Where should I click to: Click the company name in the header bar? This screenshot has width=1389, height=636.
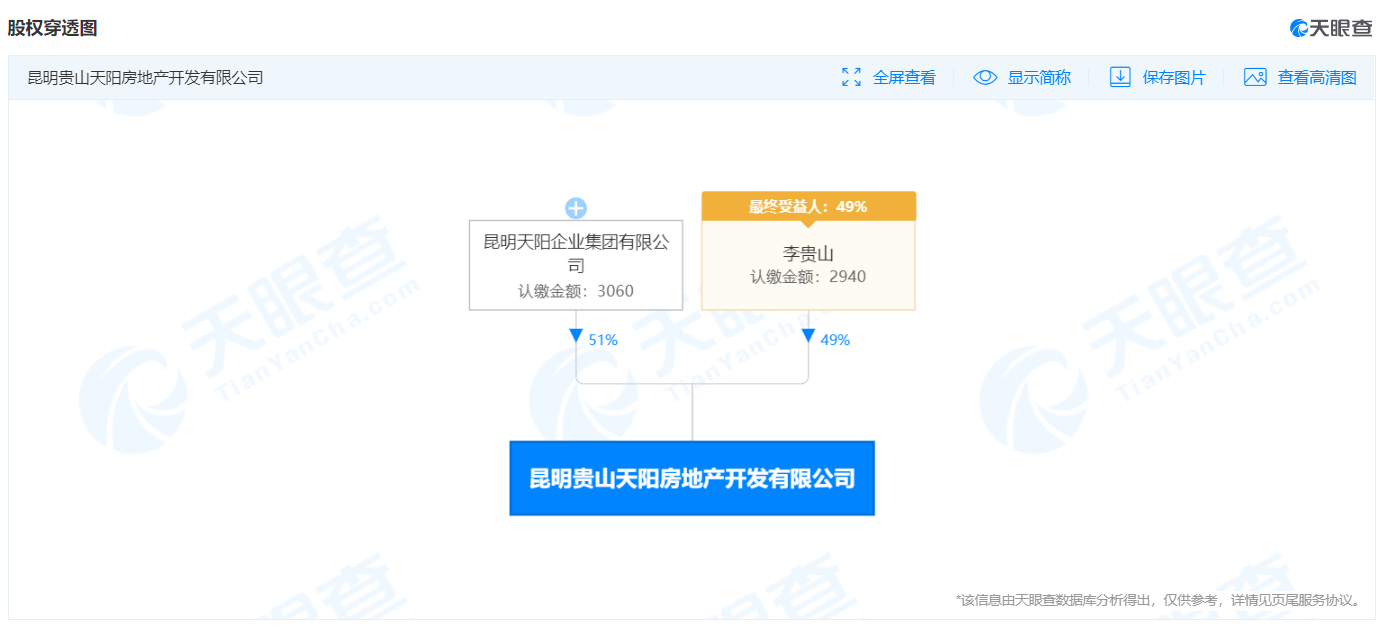pyautogui.click(x=145, y=77)
